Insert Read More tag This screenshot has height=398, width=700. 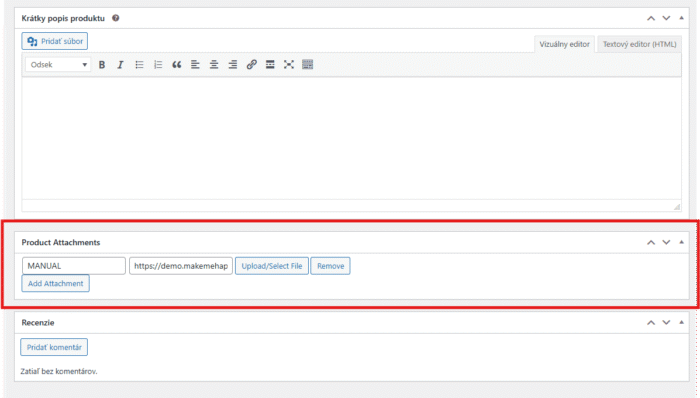point(270,65)
